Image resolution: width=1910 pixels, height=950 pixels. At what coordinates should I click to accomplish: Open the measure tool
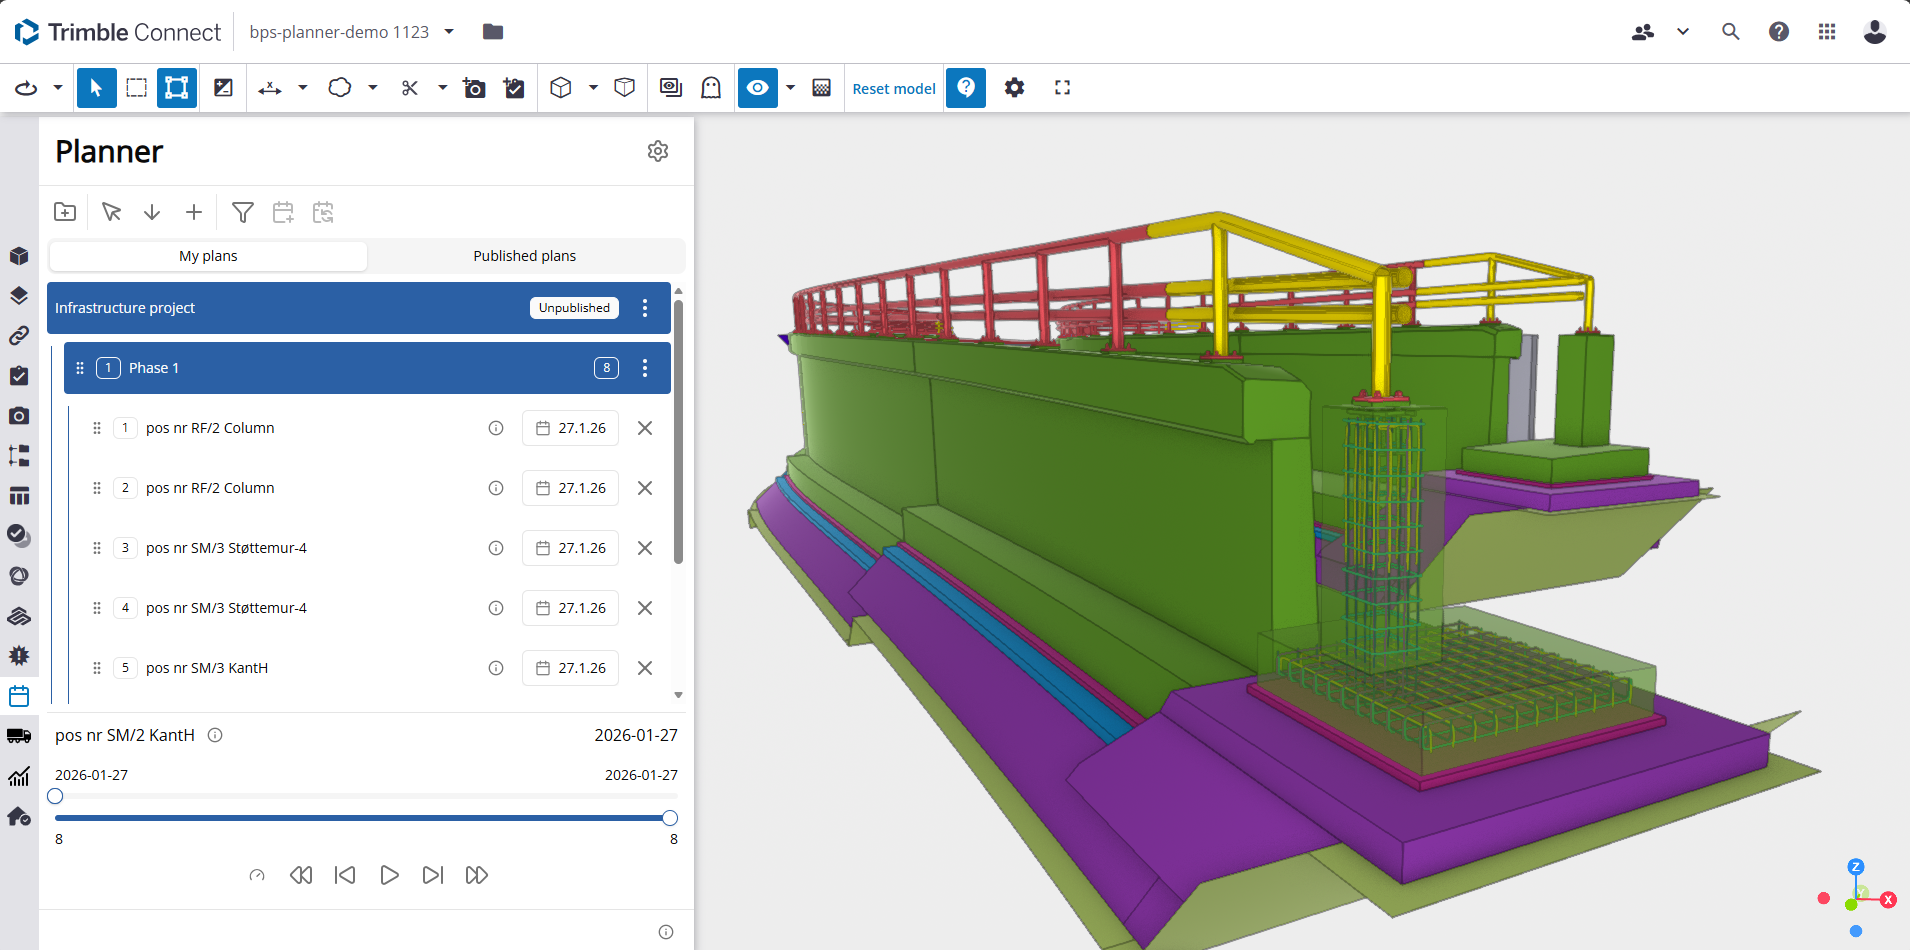[x=269, y=88]
